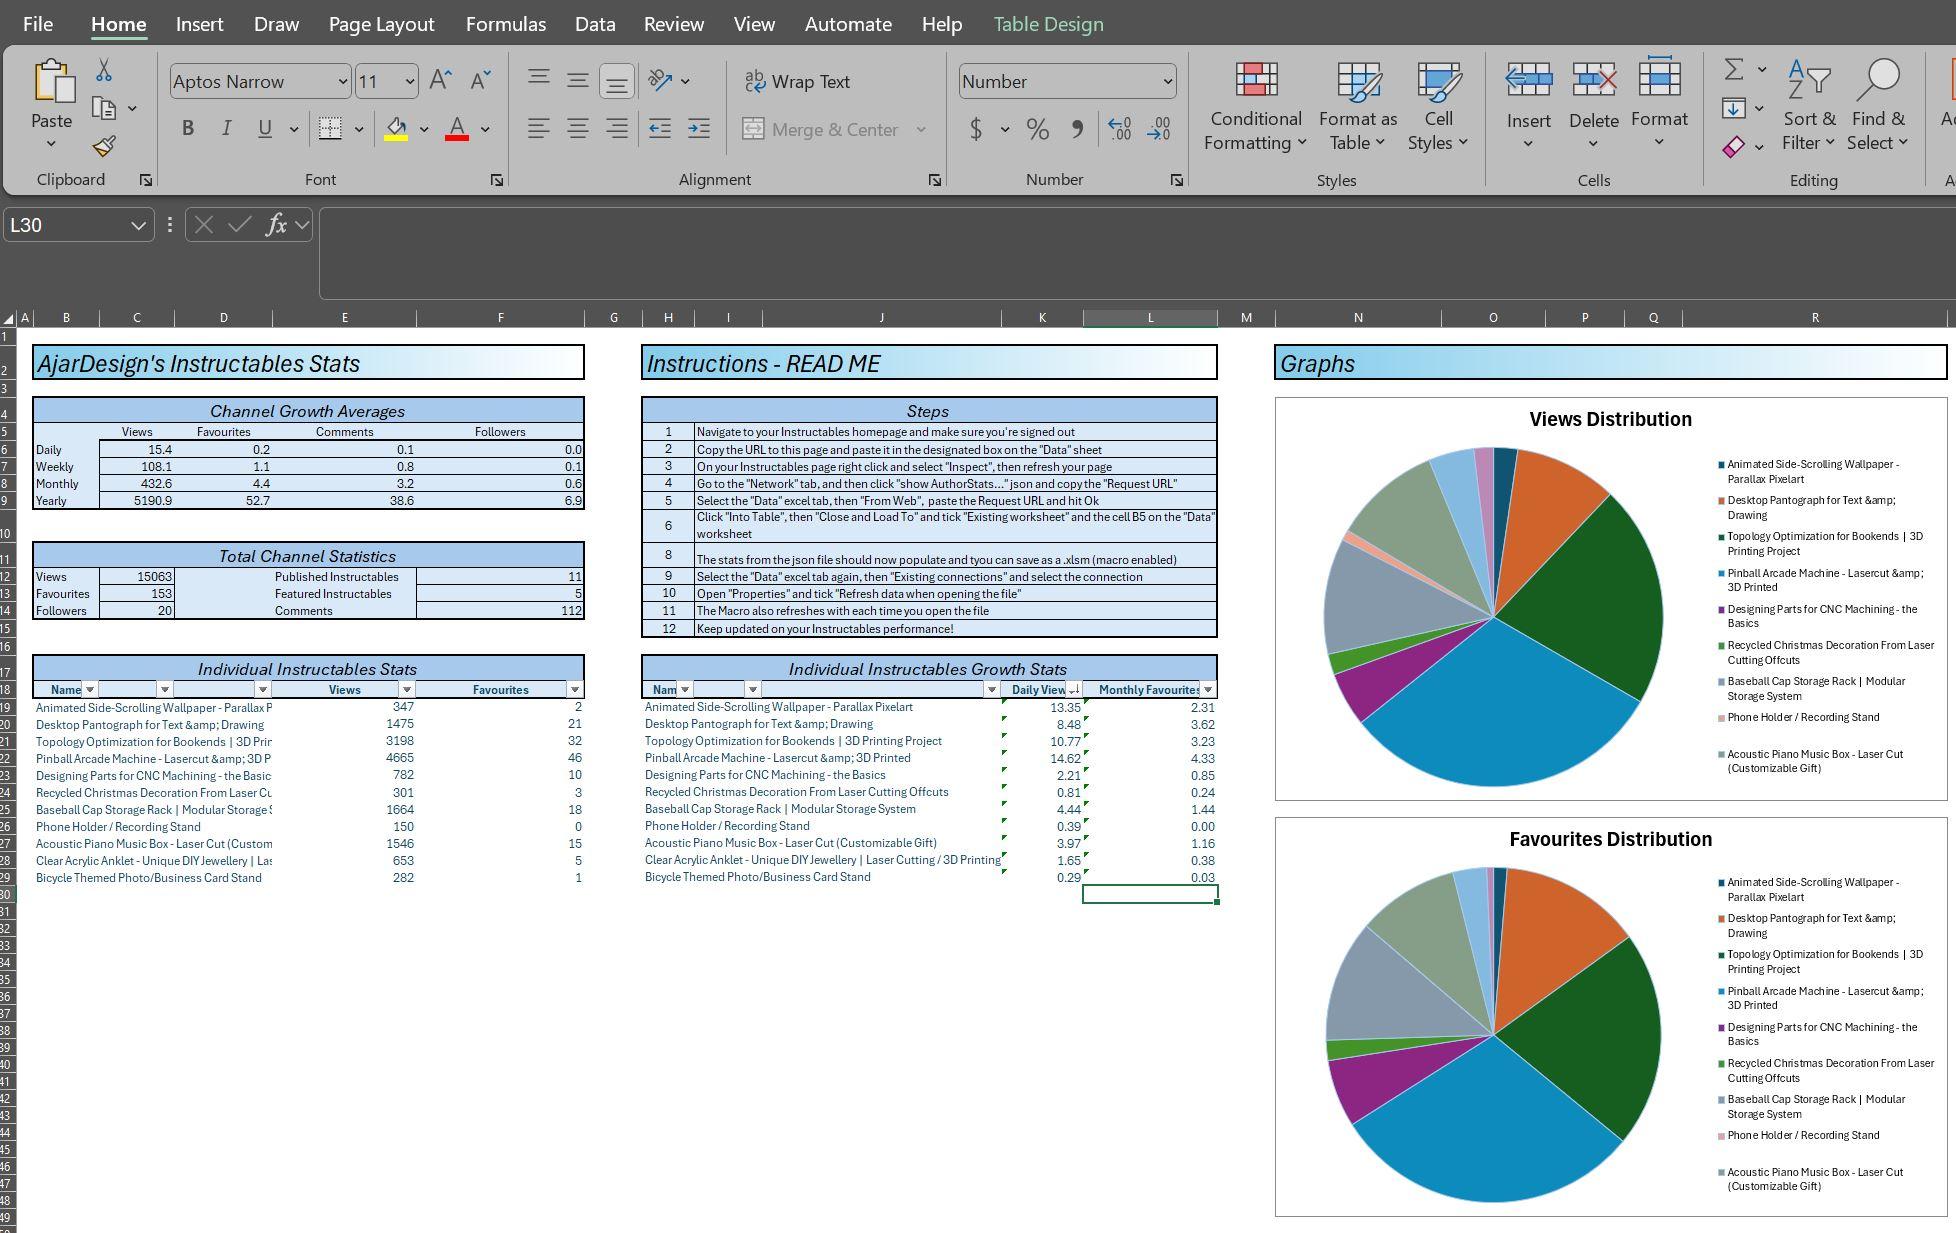Screen dimensions: 1956x1233
Task: Click the AutoSum sigma icon
Action: tap(1734, 69)
